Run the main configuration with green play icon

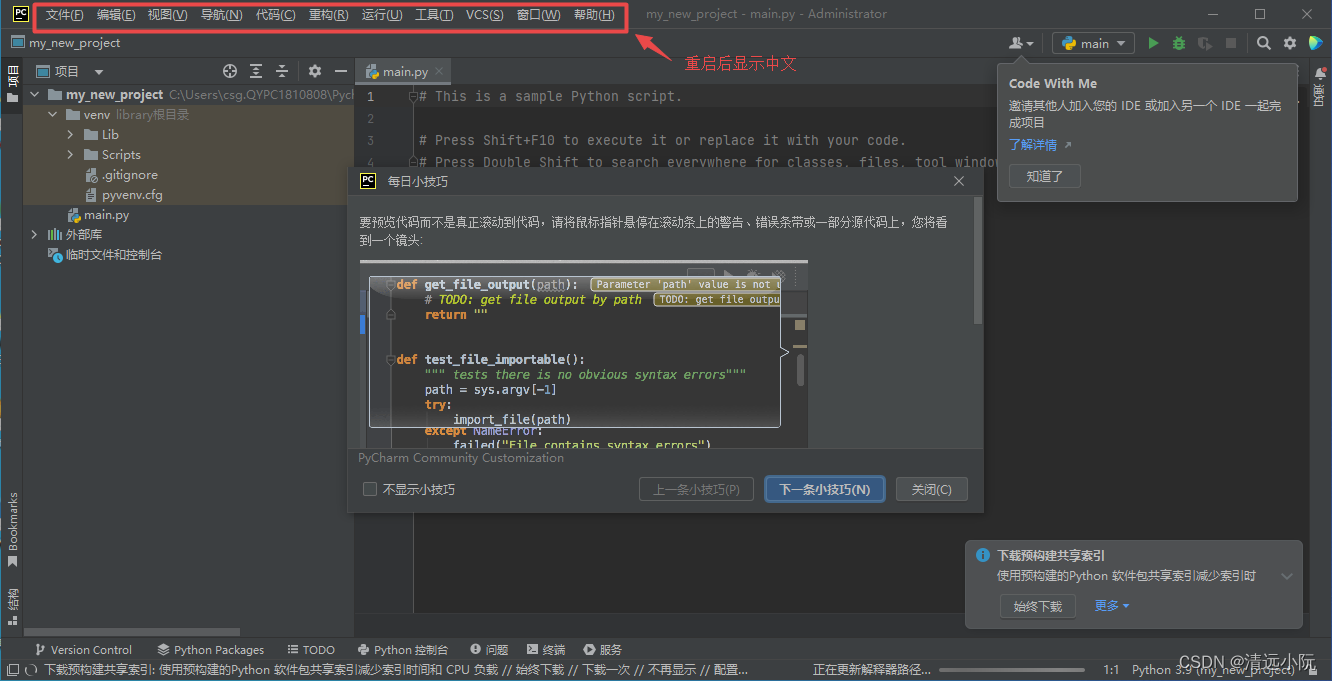tap(1153, 43)
